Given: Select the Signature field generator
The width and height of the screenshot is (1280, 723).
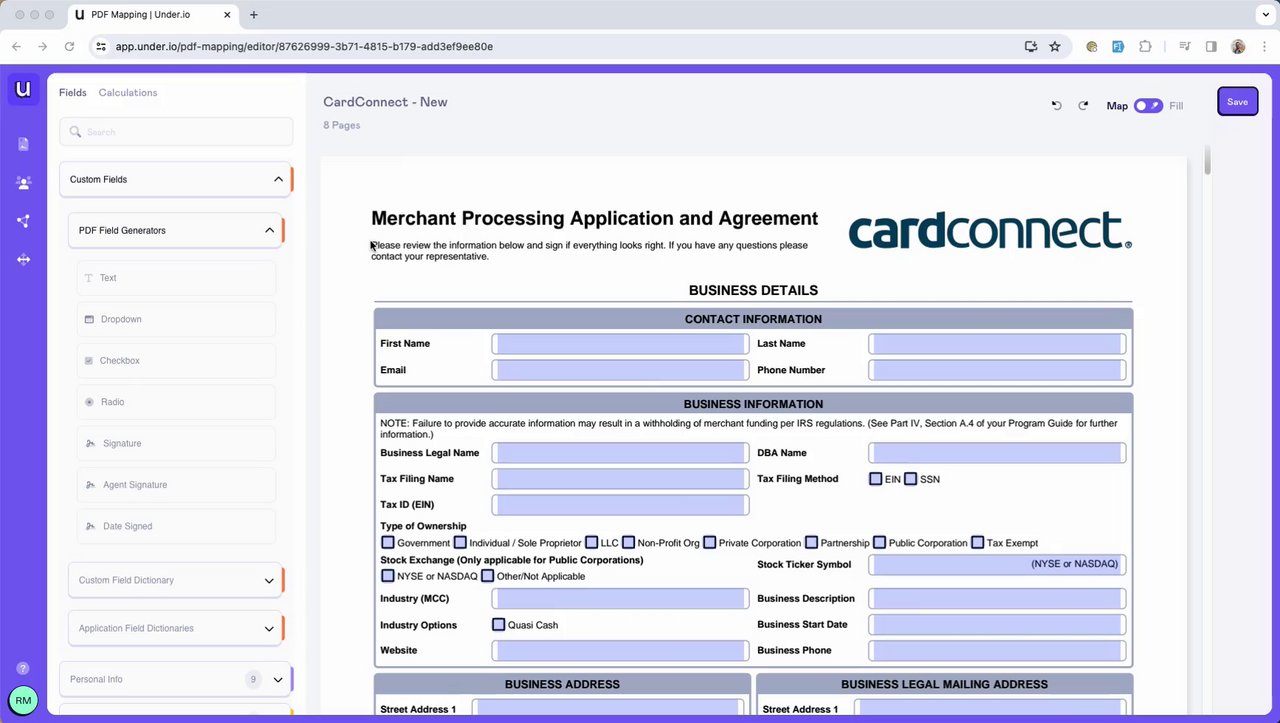Looking at the screenshot, I should point(176,443).
